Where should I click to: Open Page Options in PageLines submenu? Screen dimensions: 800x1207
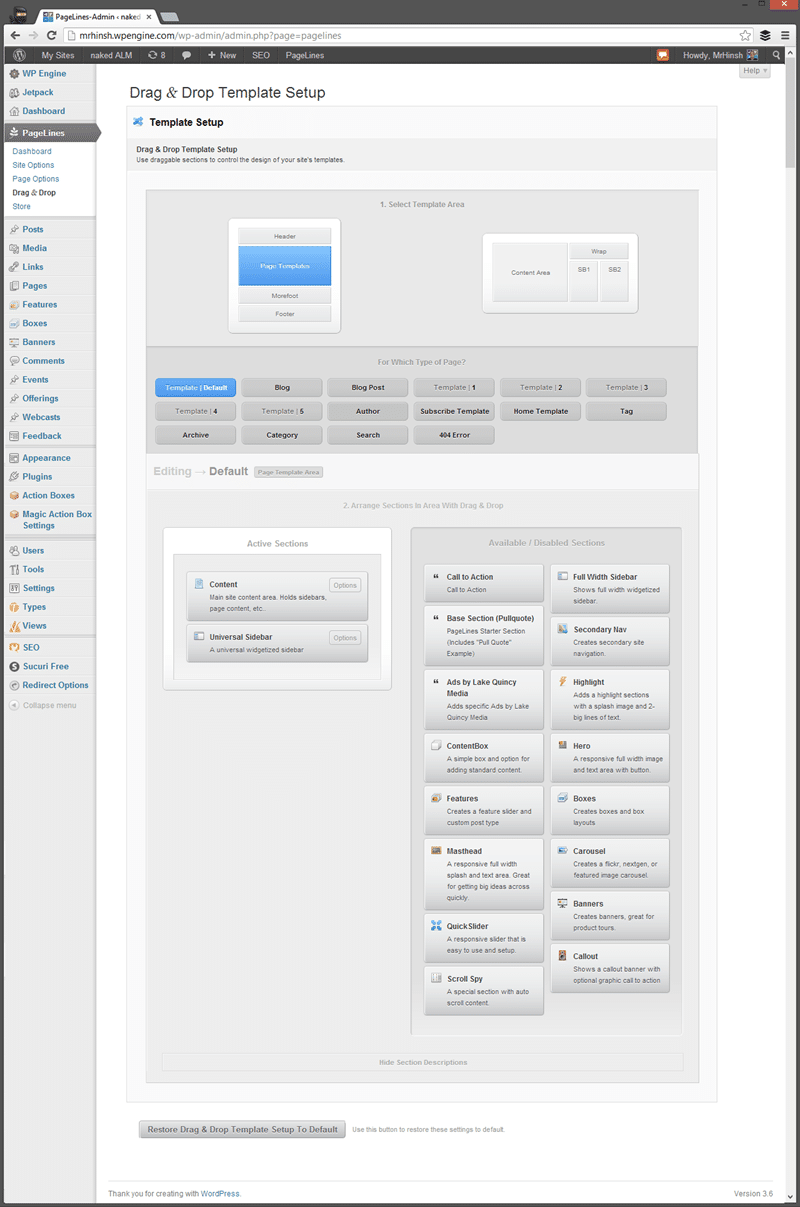(36, 179)
